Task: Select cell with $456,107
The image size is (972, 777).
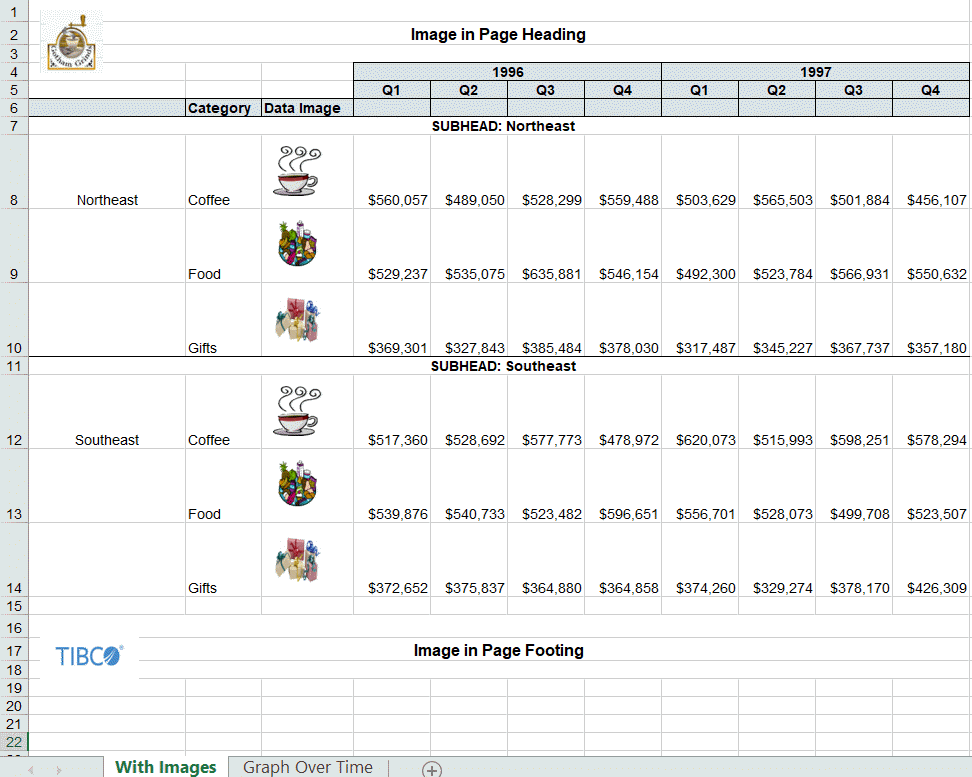Action: tap(930, 172)
